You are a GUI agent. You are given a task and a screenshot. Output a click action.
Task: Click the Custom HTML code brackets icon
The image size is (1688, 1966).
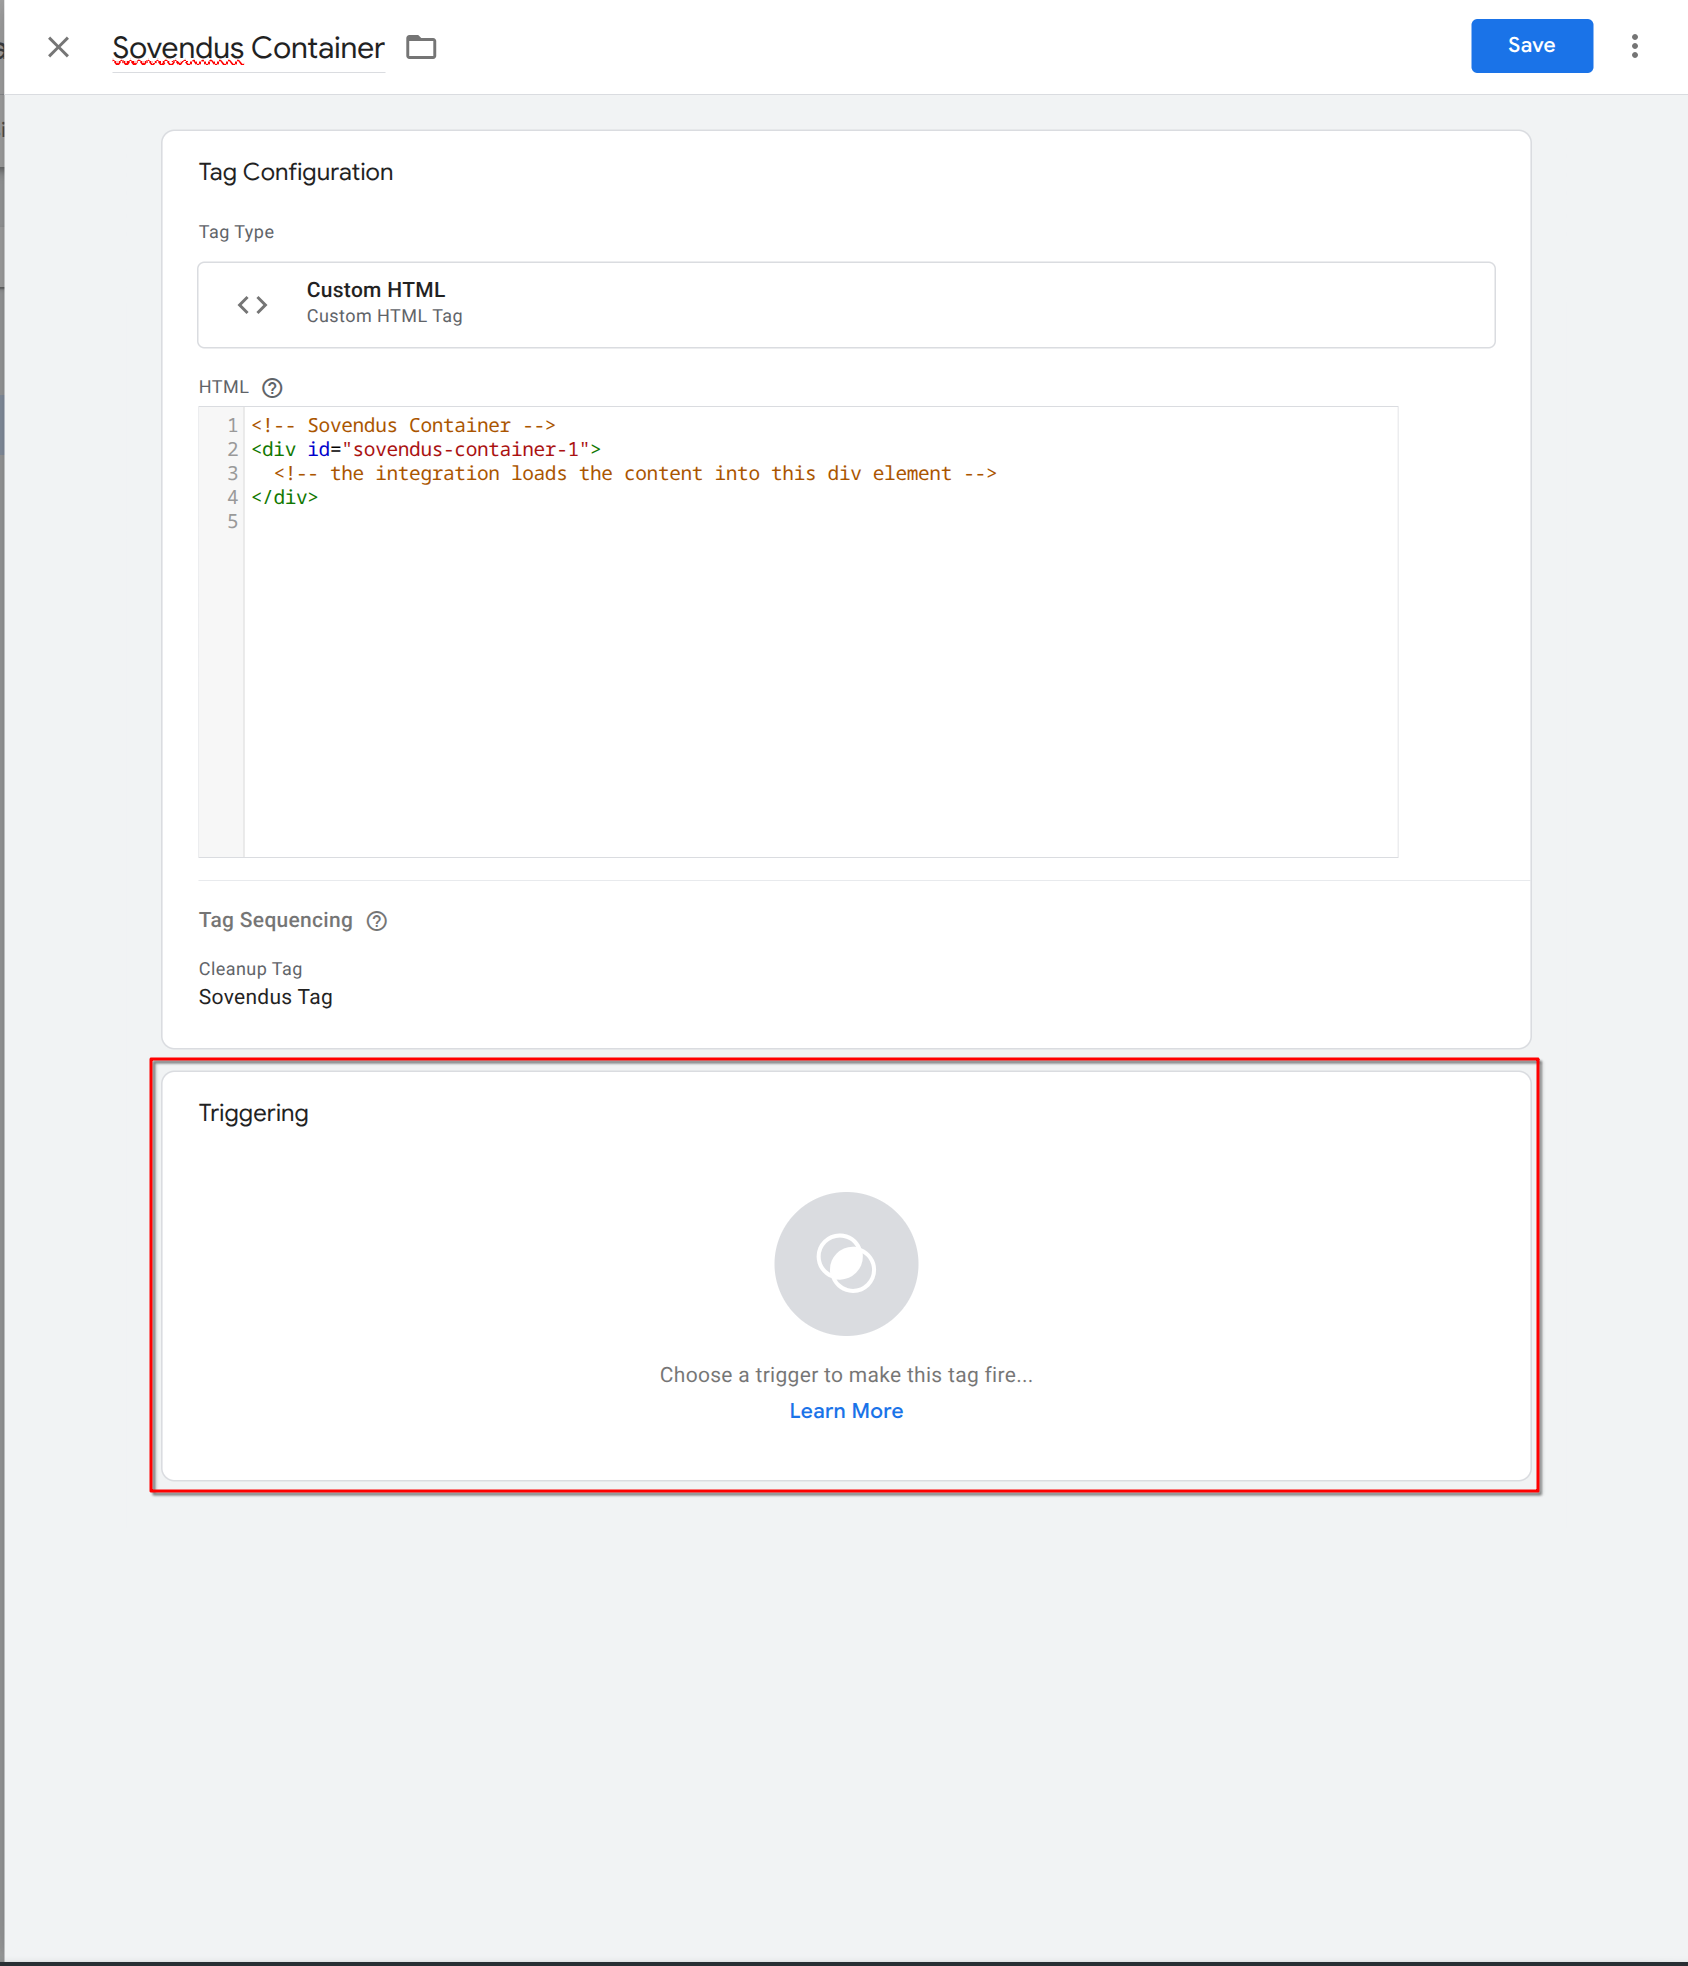click(252, 305)
